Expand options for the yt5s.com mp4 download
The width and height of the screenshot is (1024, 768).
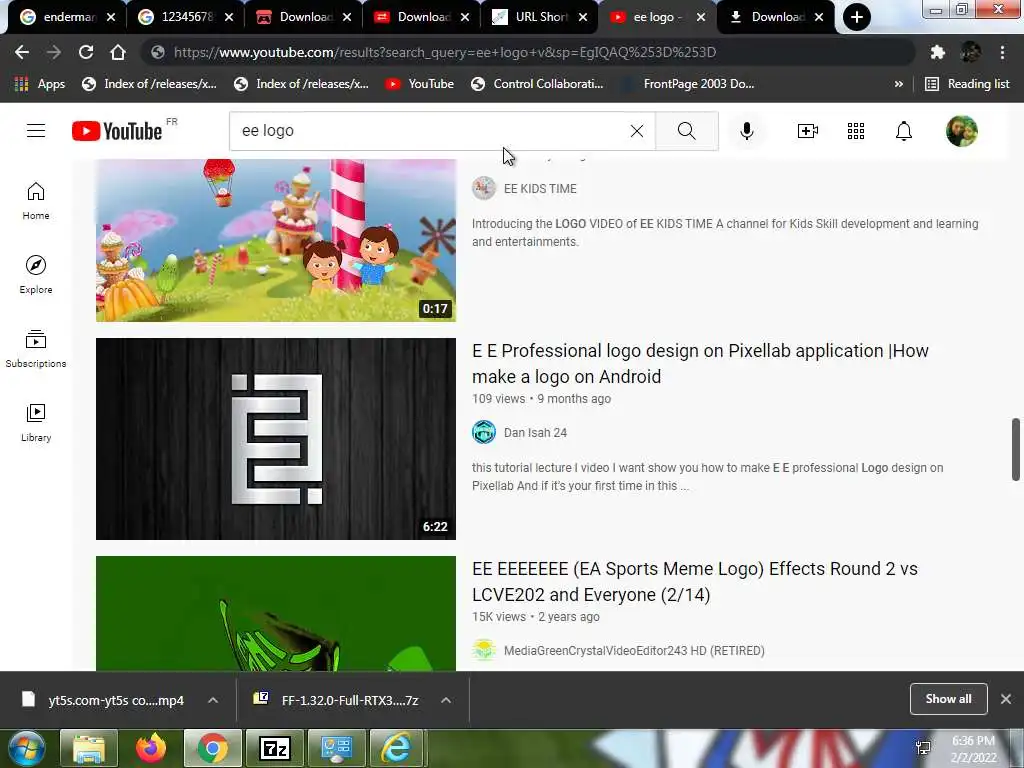tap(213, 700)
